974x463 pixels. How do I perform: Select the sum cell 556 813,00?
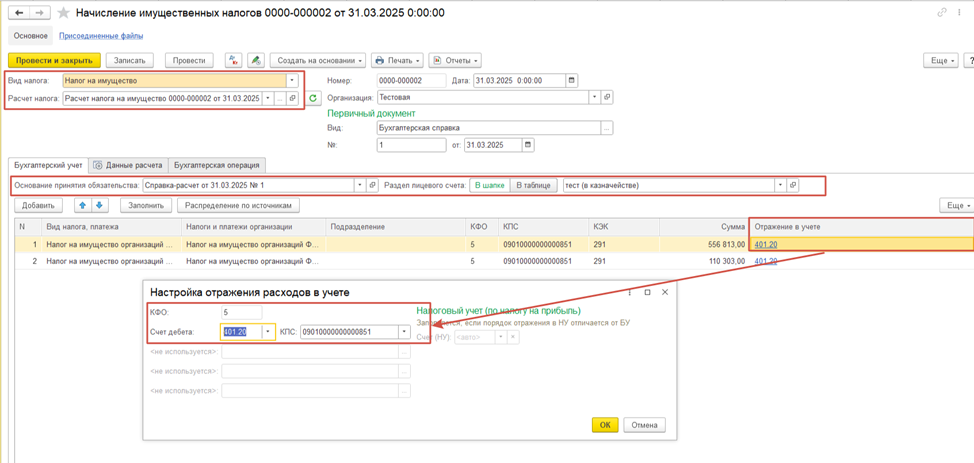pyautogui.click(x=704, y=244)
